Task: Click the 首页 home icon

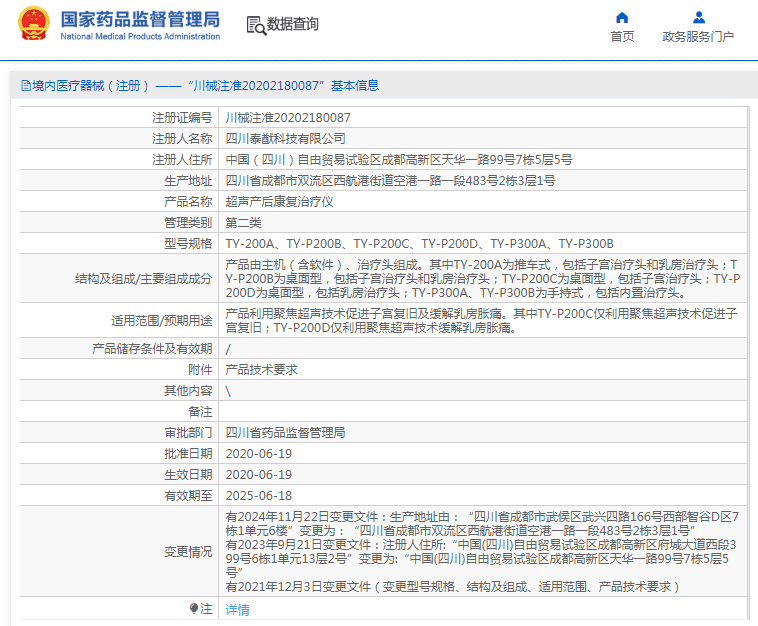Action: tap(622, 18)
